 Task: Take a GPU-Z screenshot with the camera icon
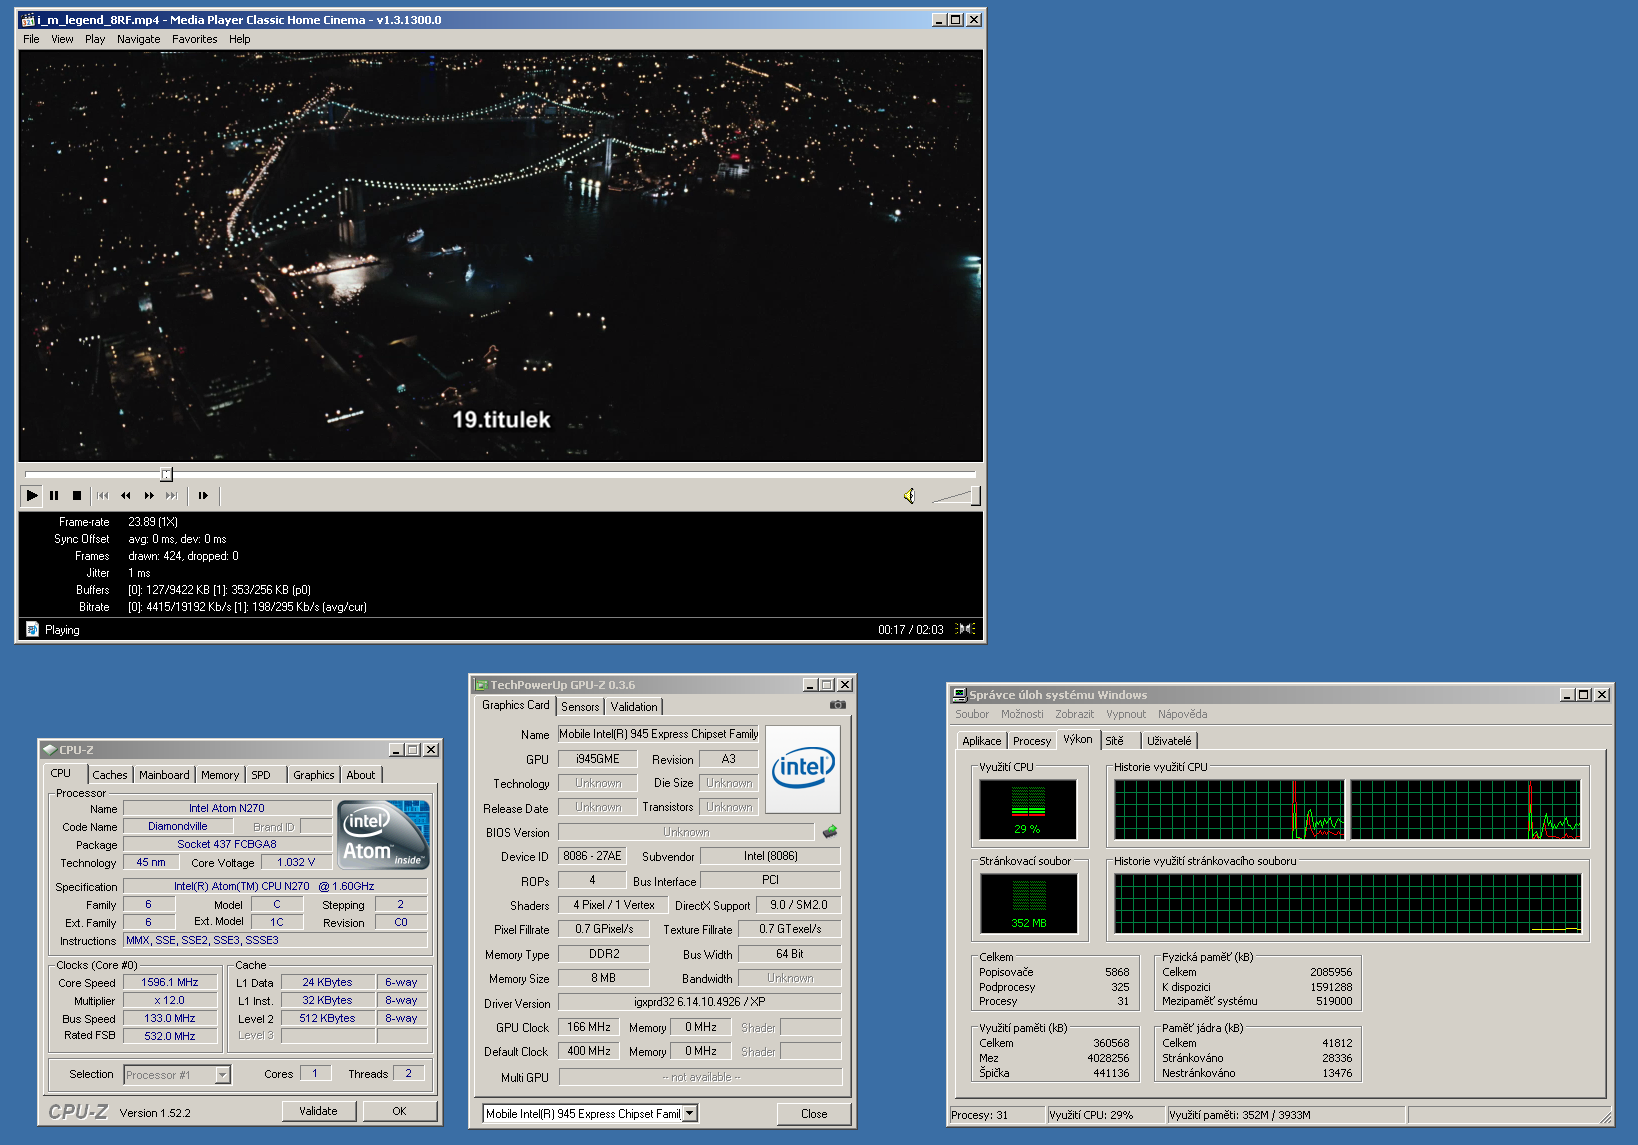coord(838,705)
